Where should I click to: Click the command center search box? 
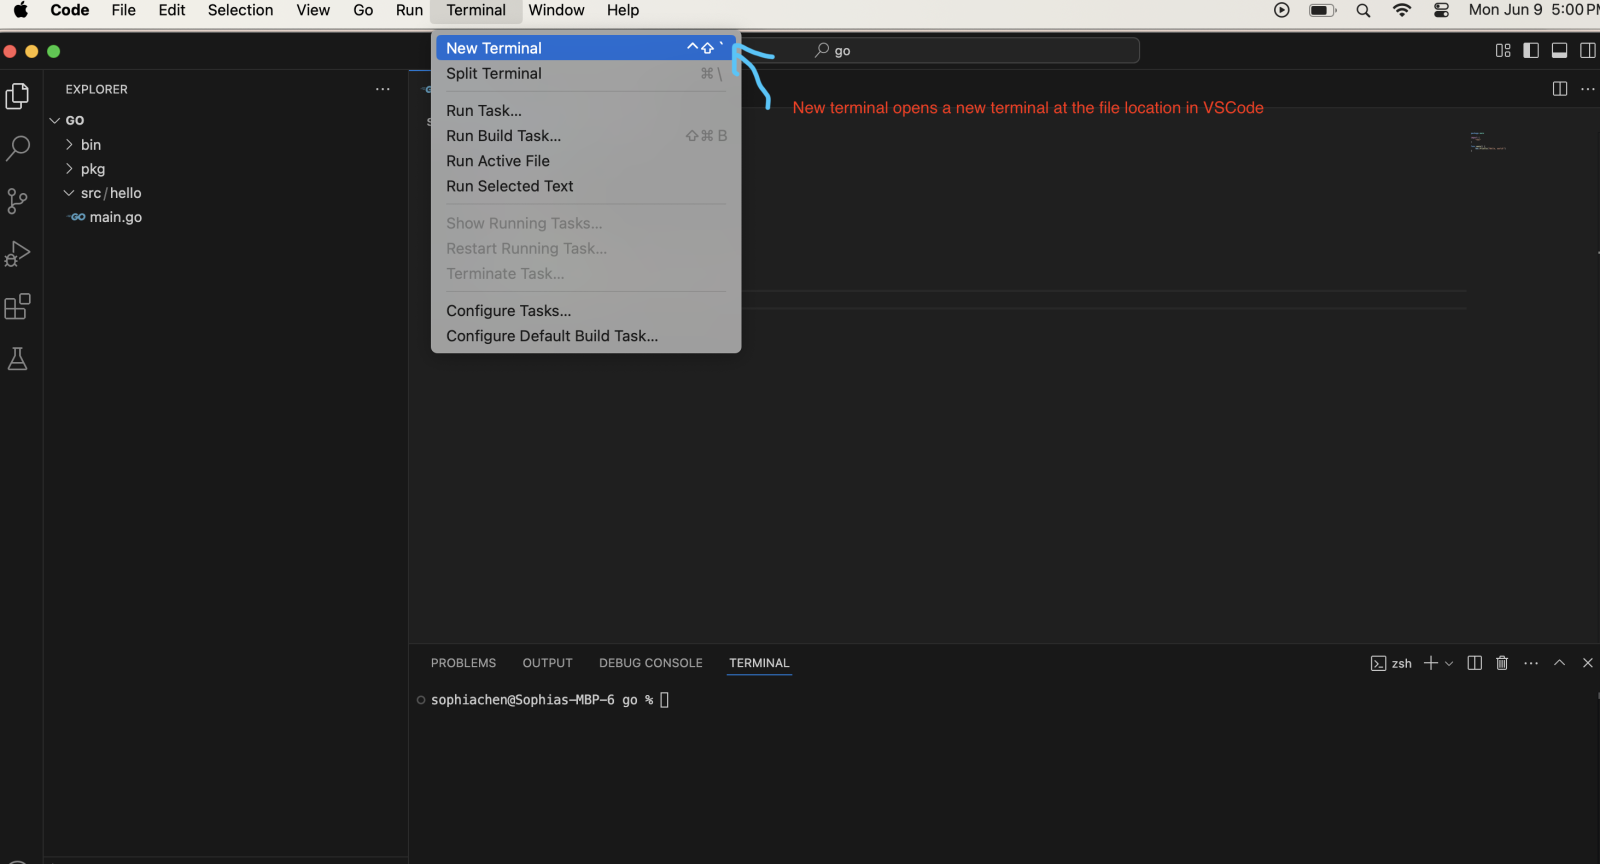tap(940, 50)
